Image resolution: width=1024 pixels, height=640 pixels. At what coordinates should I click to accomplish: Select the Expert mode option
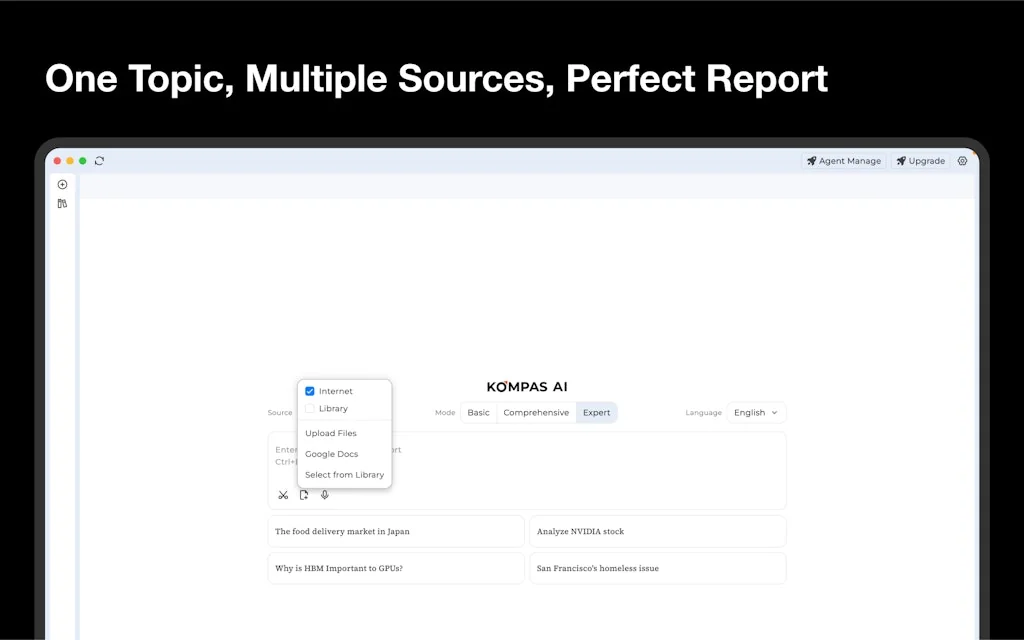tap(597, 413)
